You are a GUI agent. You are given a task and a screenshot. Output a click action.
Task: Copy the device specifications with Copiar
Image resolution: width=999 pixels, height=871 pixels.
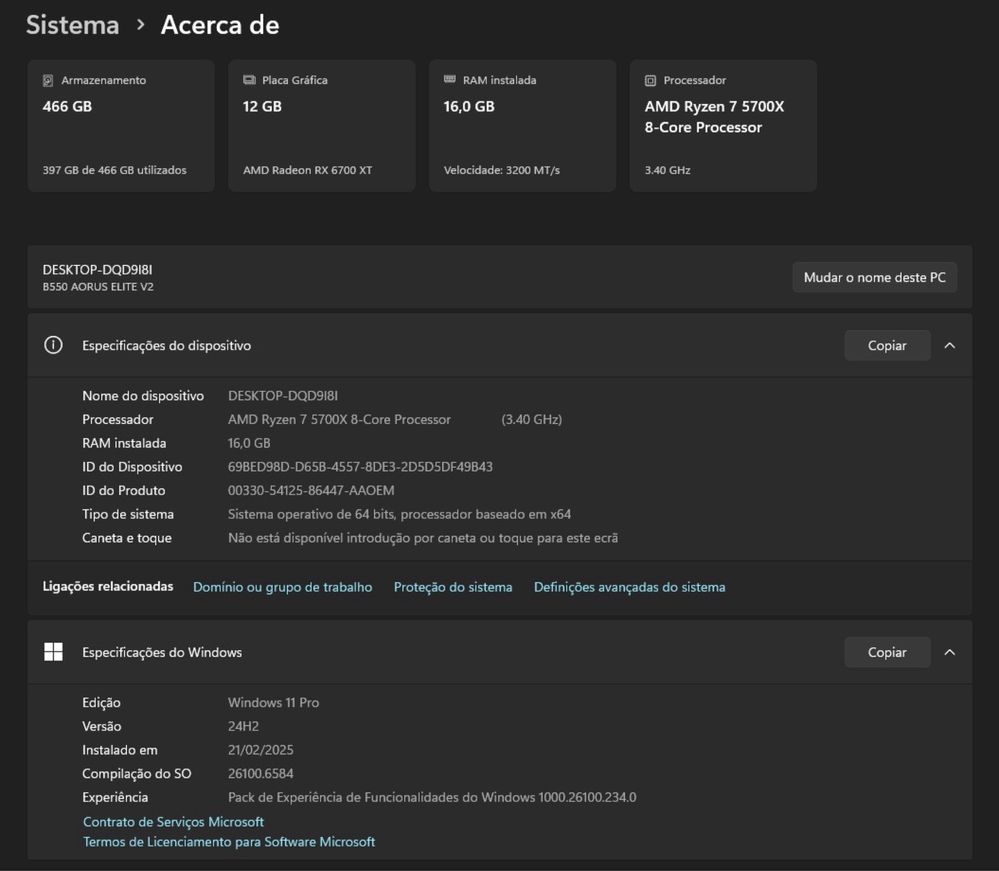[x=887, y=345]
